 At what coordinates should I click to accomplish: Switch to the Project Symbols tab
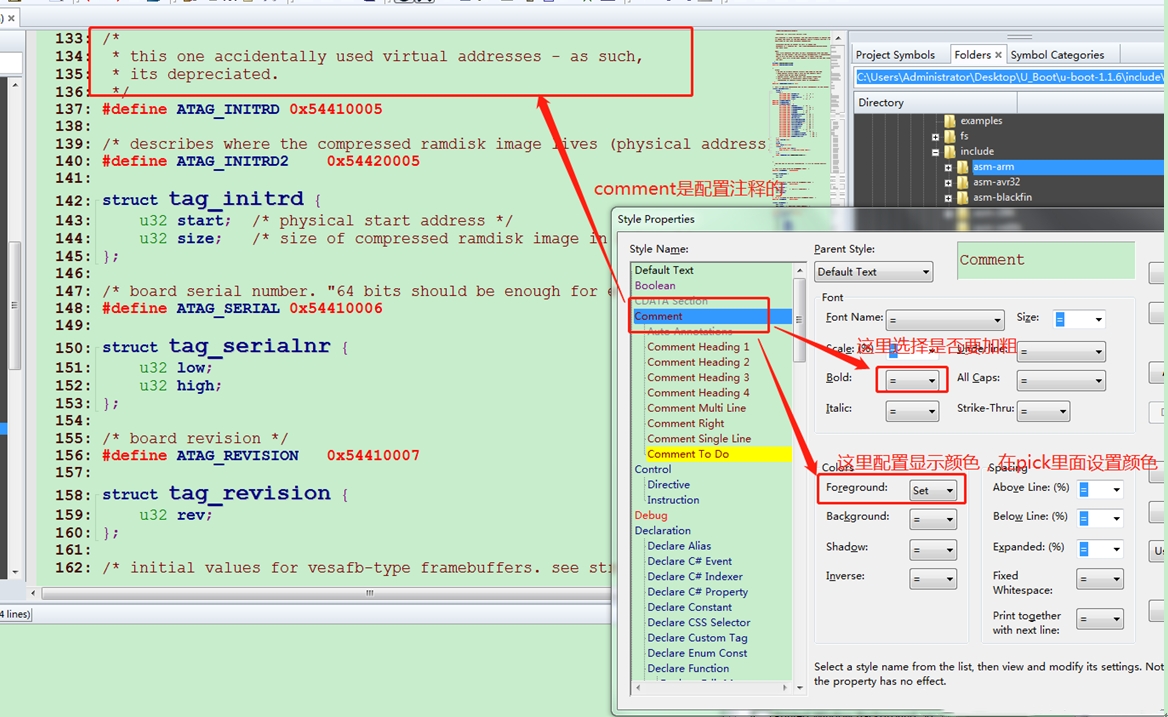895,55
